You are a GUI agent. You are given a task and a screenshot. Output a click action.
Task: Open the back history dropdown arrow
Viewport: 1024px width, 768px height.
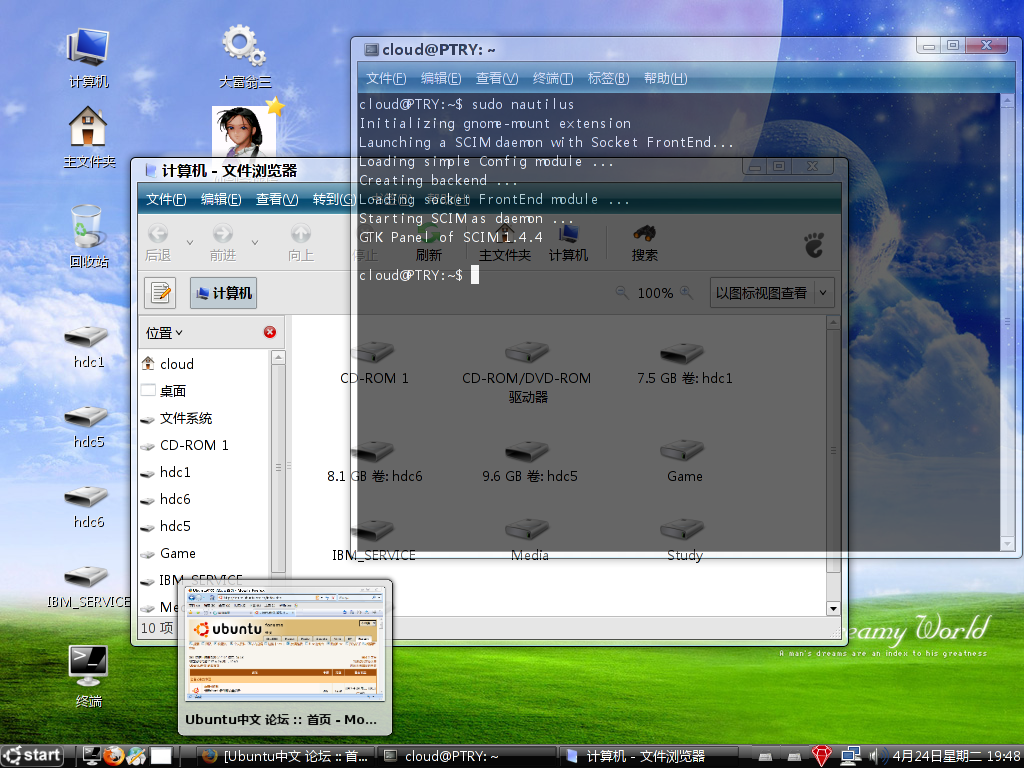coord(190,242)
